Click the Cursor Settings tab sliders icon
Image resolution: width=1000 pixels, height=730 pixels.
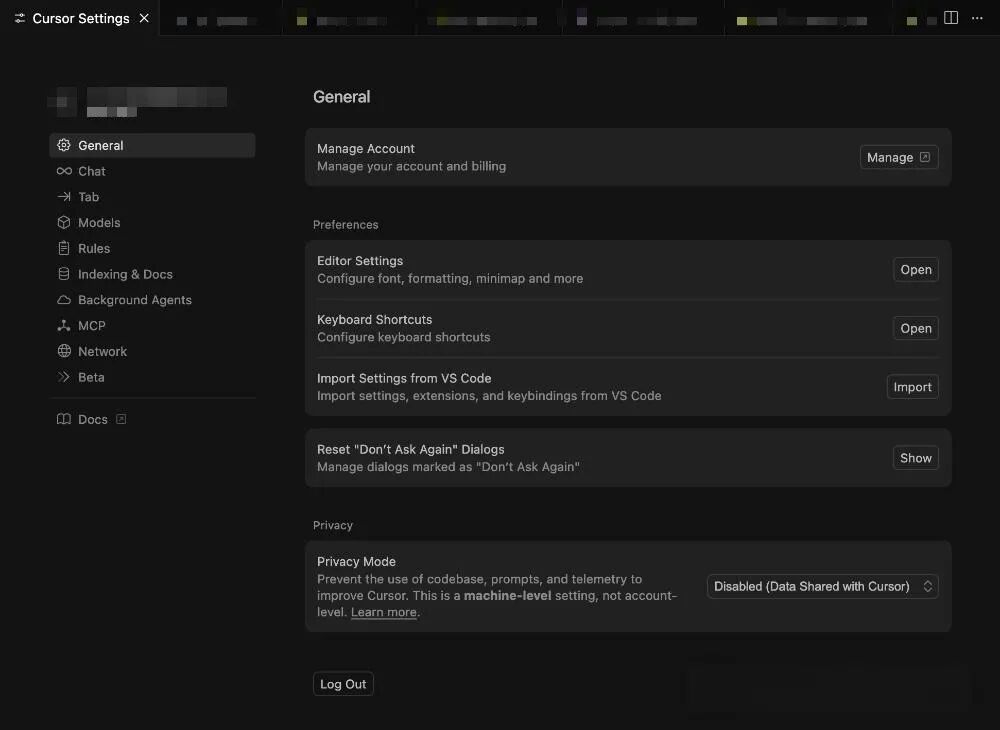click(20, 18)
